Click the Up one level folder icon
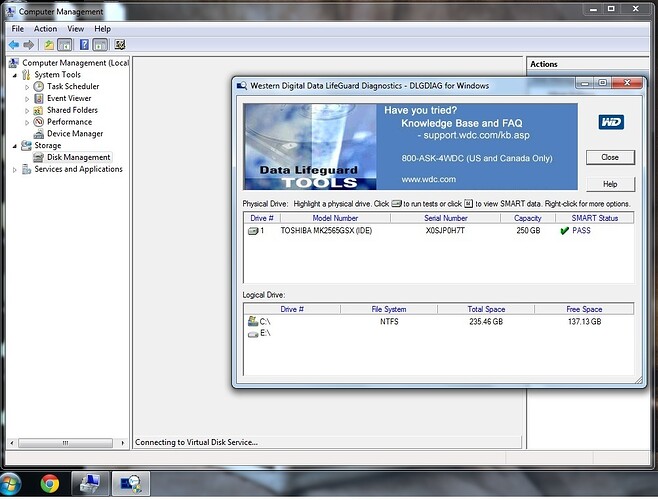This screenshot has width=658, height=500. (49, 45)
